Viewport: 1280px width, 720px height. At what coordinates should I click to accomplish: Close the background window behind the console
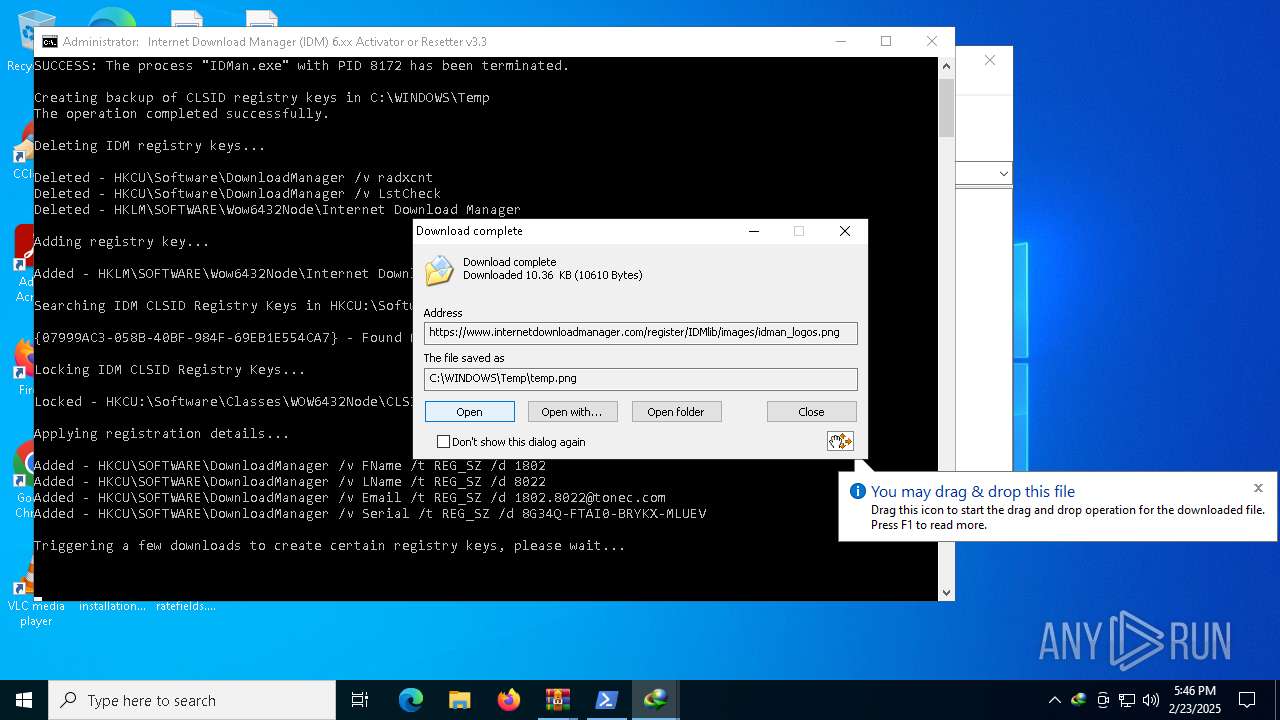[989, 60]
